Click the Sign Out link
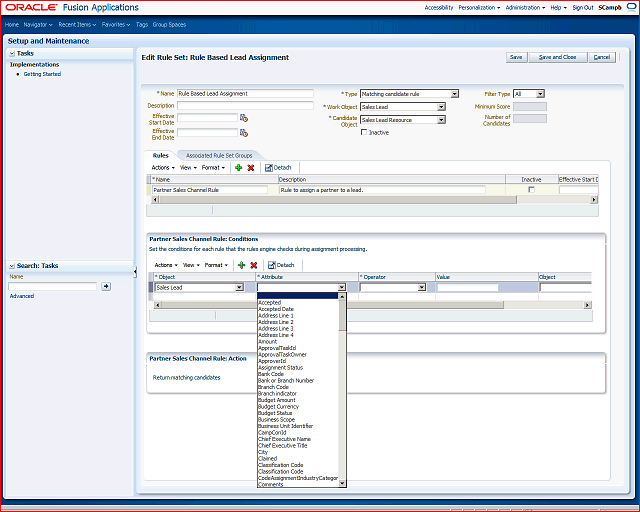This screenshot has height=512, width=640. pyautogui.click(x=583, y=7)
